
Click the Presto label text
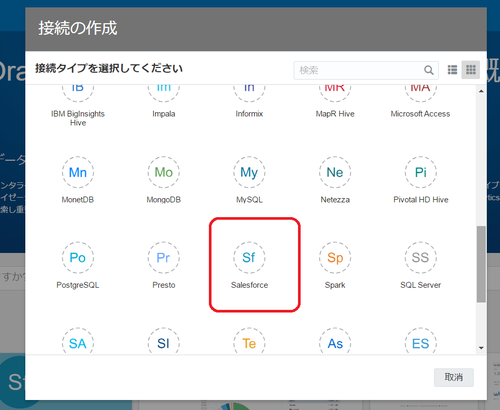point(164,285)
